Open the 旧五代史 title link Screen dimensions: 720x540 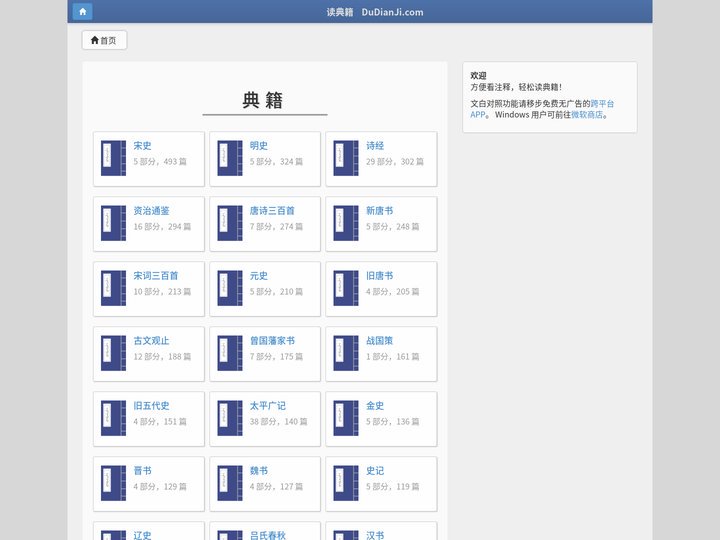[x=152, y=405]
